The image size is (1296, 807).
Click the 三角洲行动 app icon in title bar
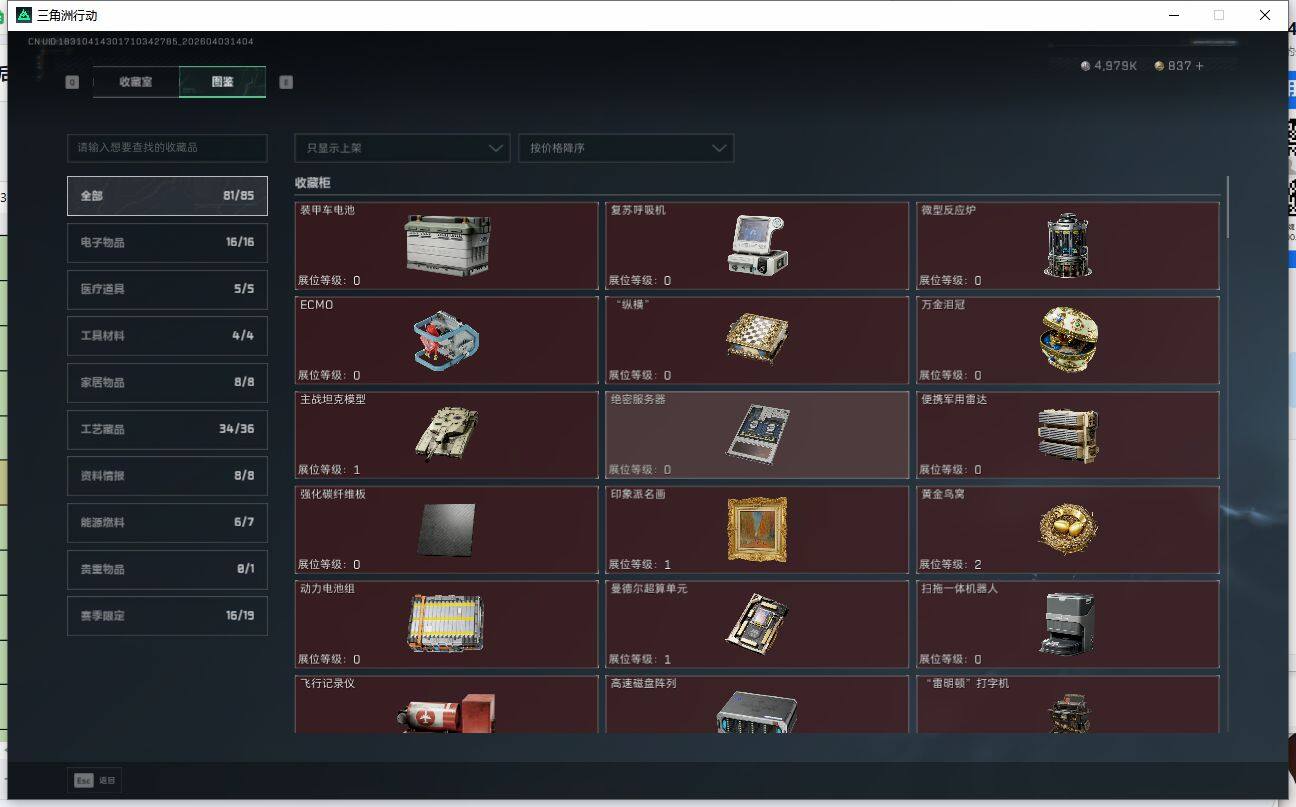point(24,15)
